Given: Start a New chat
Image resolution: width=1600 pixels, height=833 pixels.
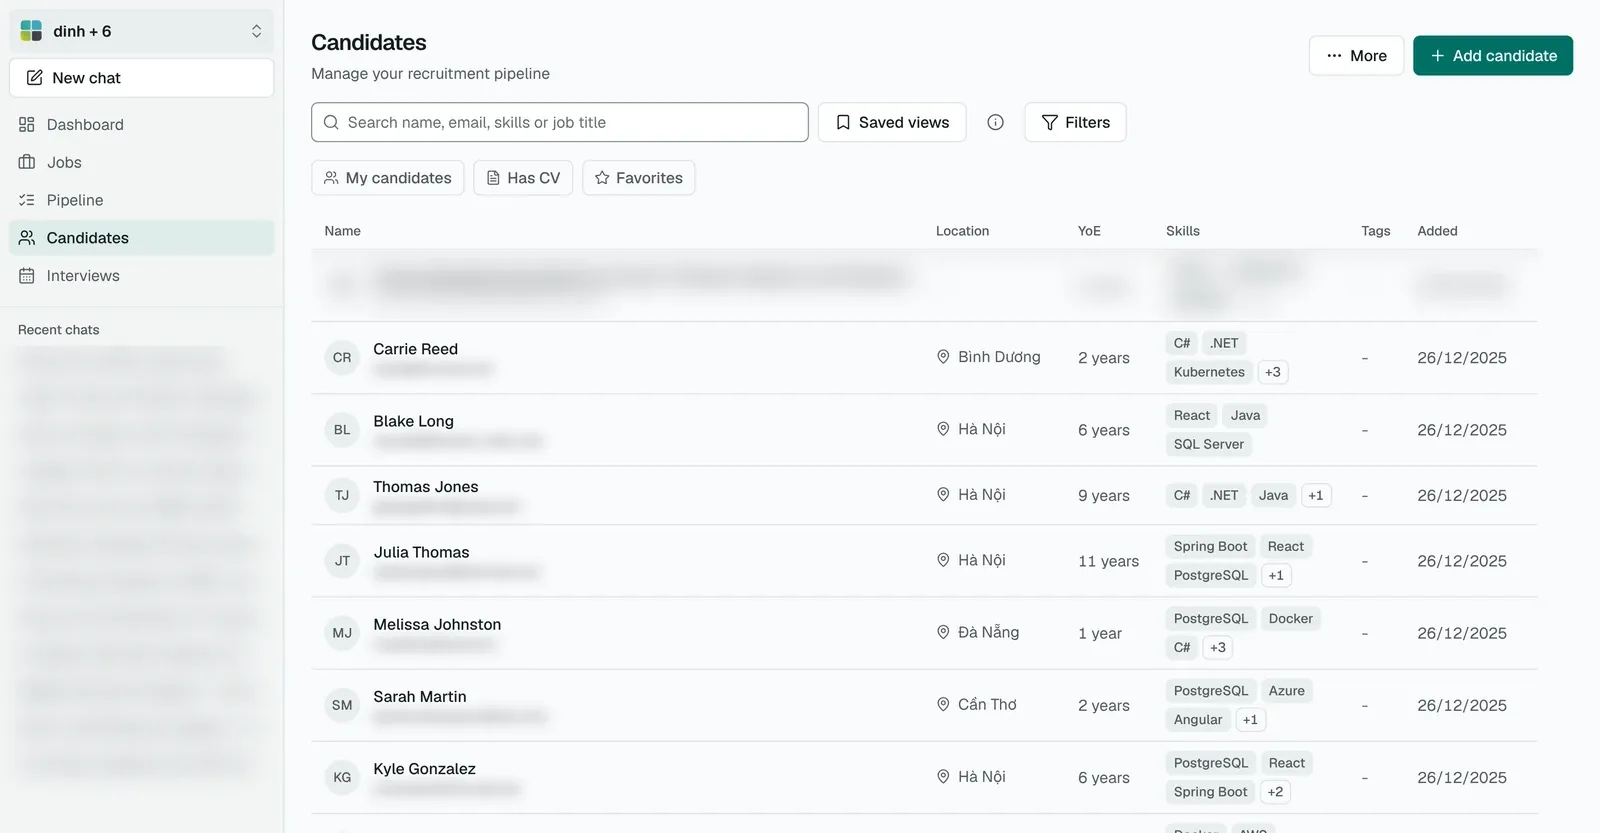Looking at the screenshot, I should click(142, 78).
